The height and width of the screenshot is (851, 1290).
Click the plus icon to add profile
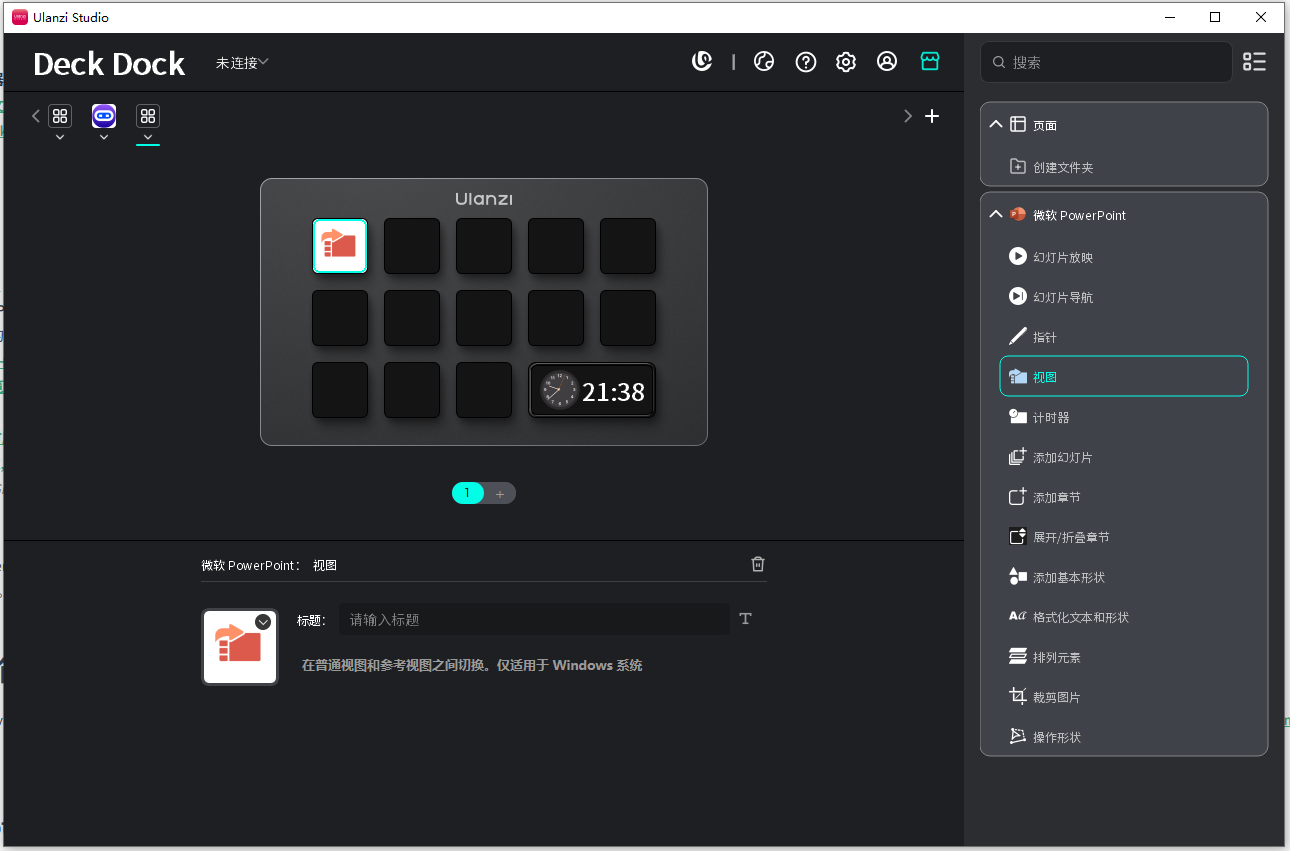(x=932, y=116)
